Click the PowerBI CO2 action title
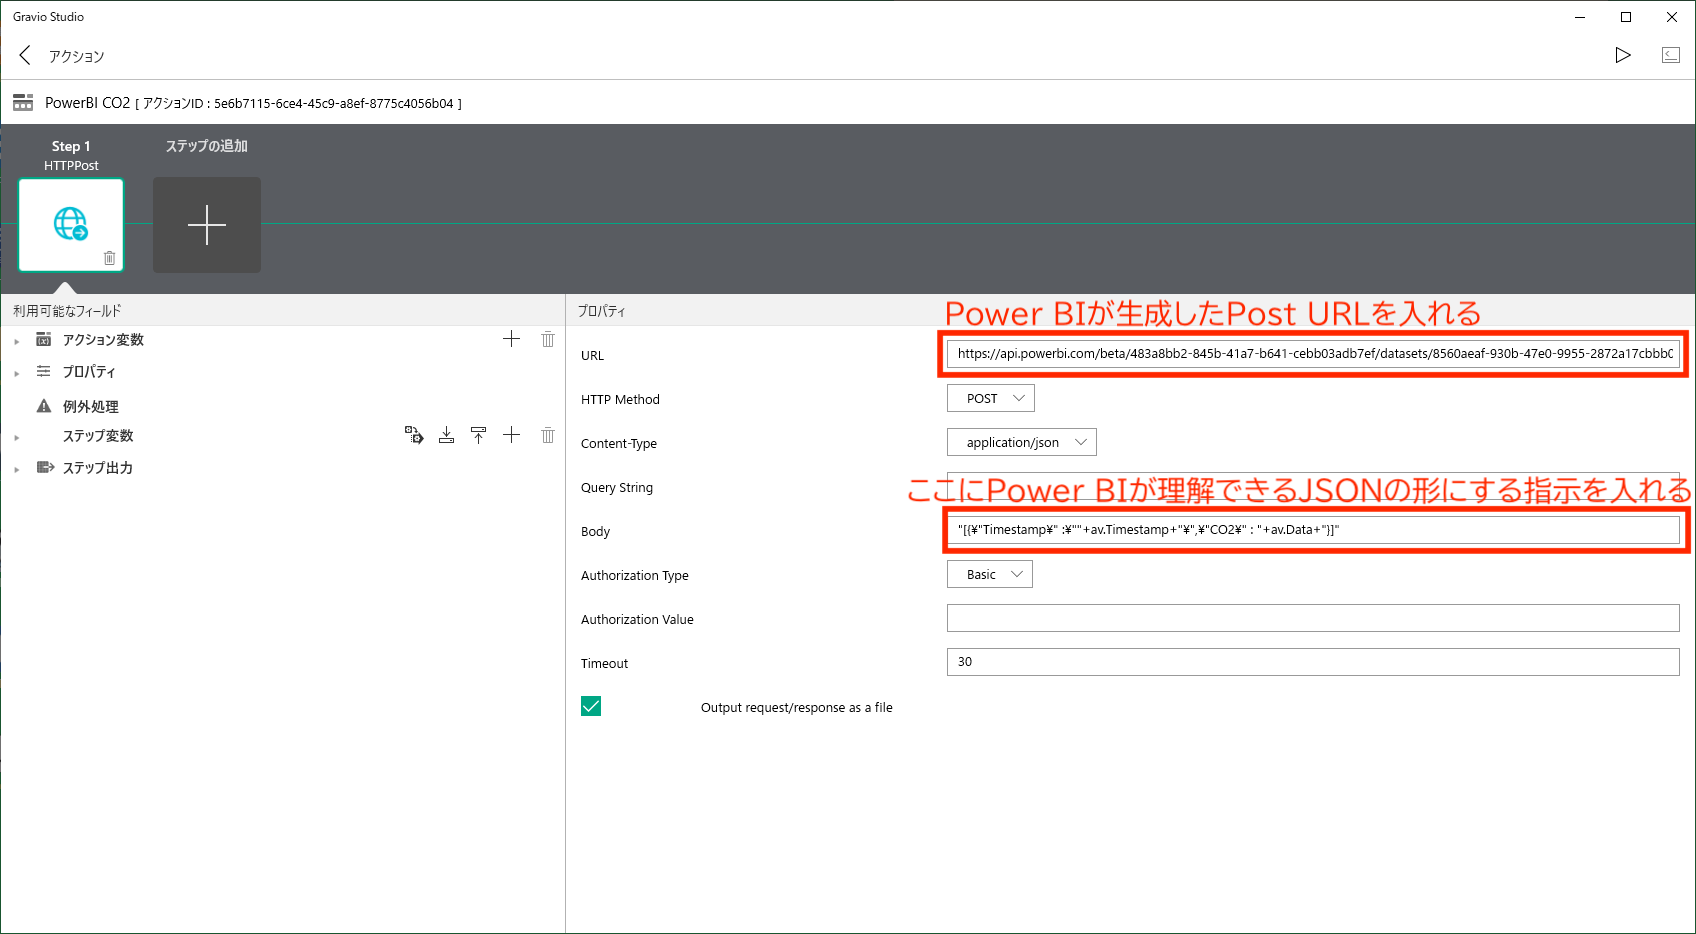The image size is (1696, 934). (x=88, y=103)
